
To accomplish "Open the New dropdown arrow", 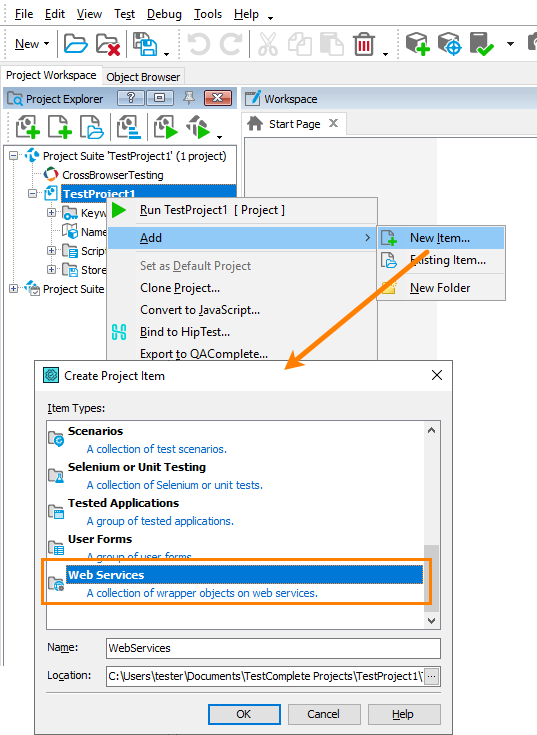I will (x=46, y=44).
